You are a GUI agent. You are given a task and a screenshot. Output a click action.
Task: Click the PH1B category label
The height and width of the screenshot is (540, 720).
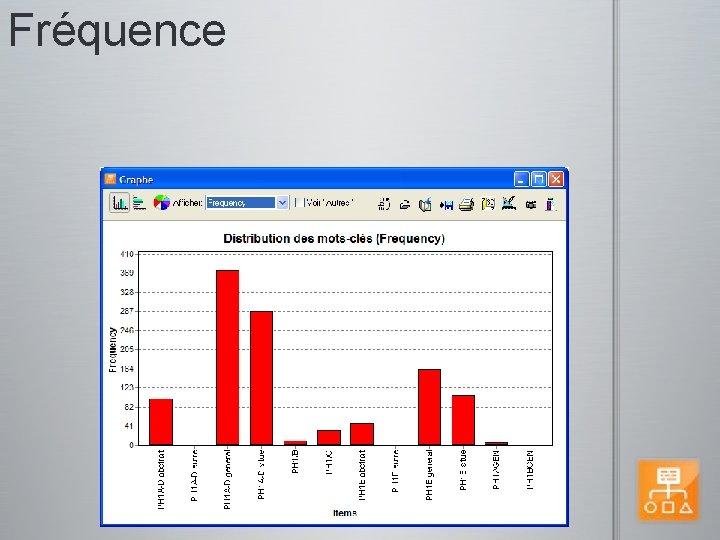click(x=295, y=461)
